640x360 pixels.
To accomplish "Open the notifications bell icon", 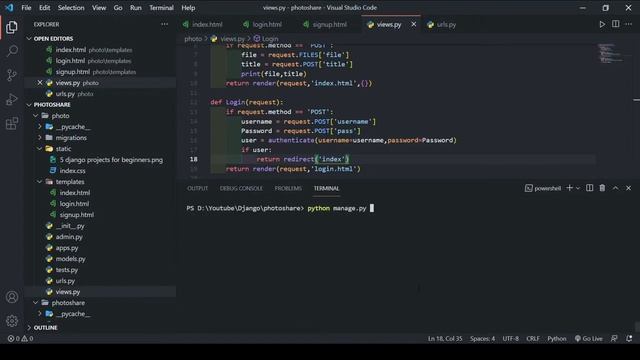I will (629, 339).
